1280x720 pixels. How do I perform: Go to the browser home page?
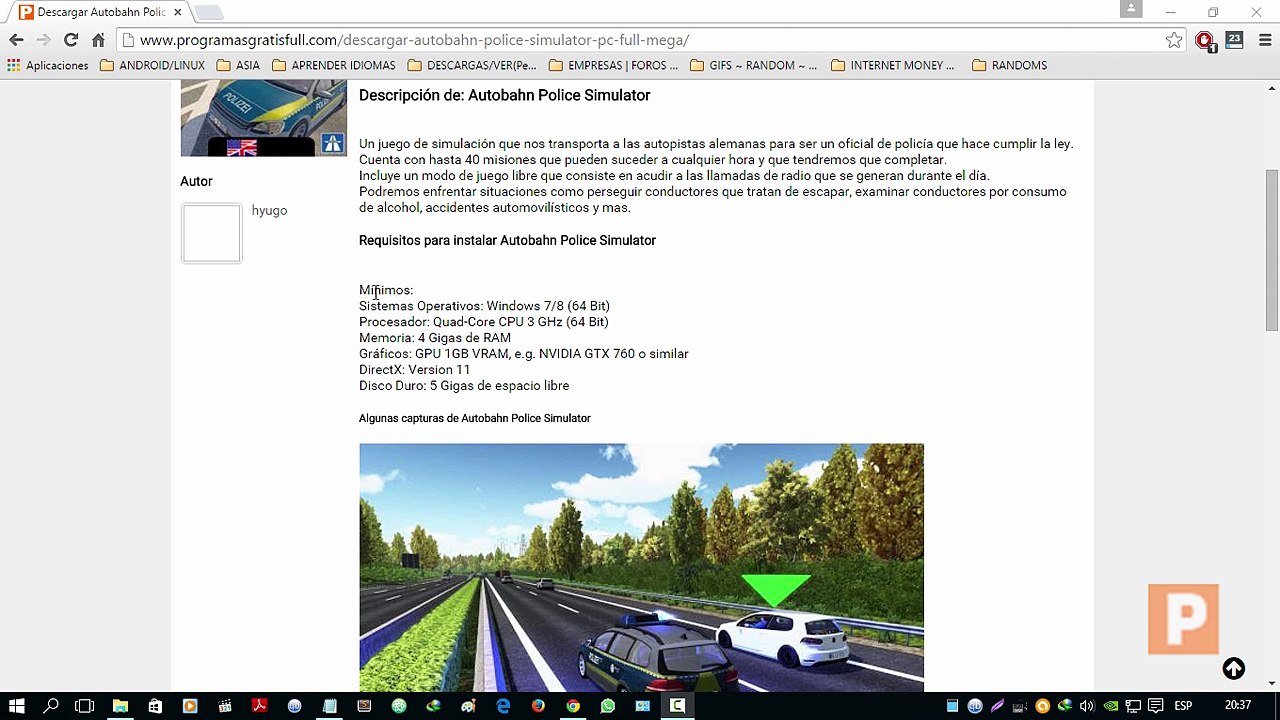click(98, 40)
